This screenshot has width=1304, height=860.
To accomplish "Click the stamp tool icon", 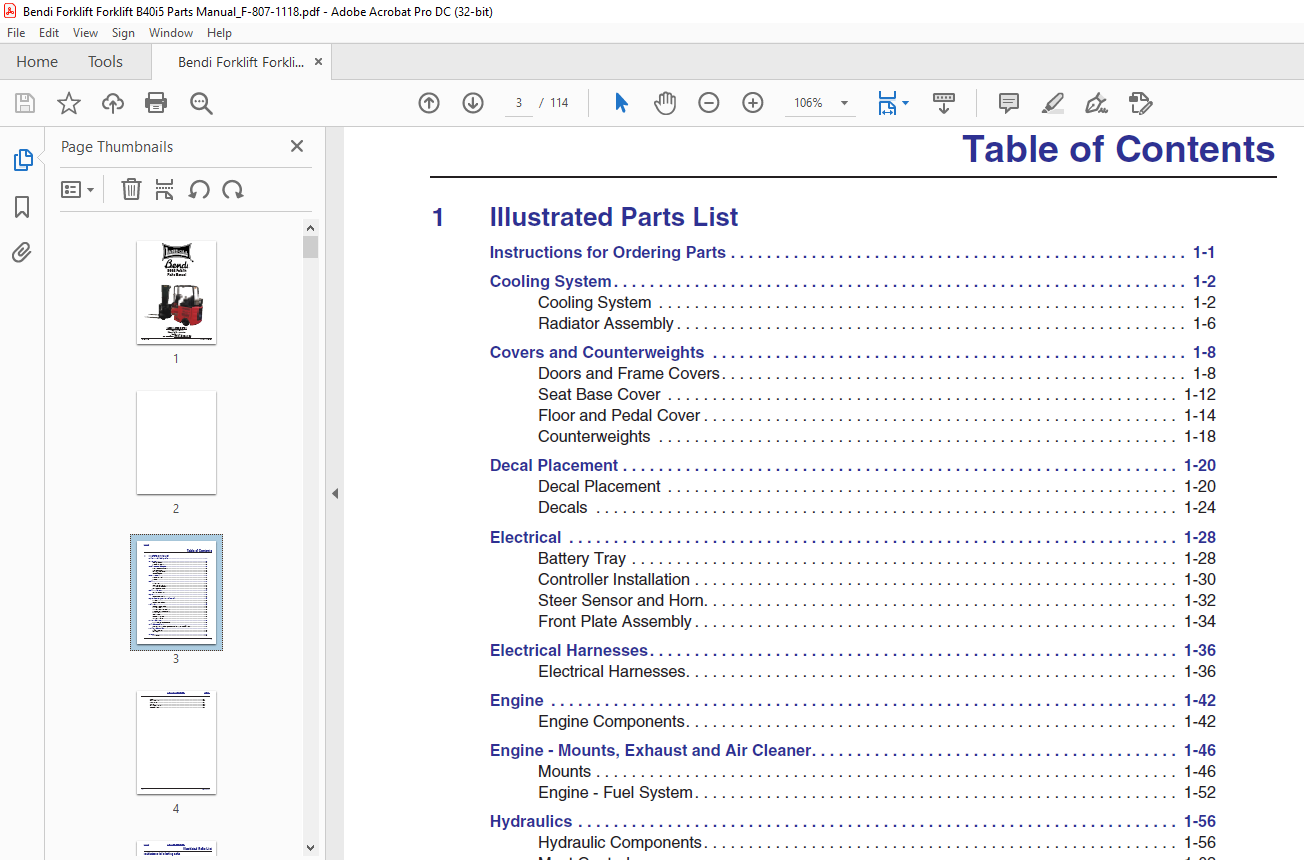I will (1140, 103).
